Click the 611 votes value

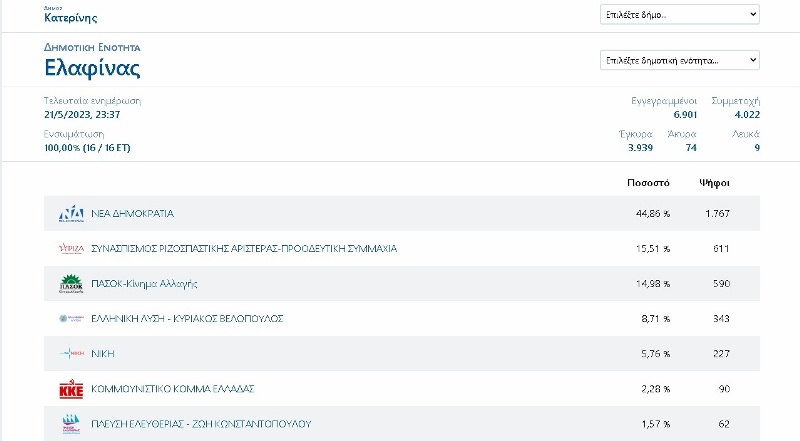pyautogui.click(x=721, y=249)
